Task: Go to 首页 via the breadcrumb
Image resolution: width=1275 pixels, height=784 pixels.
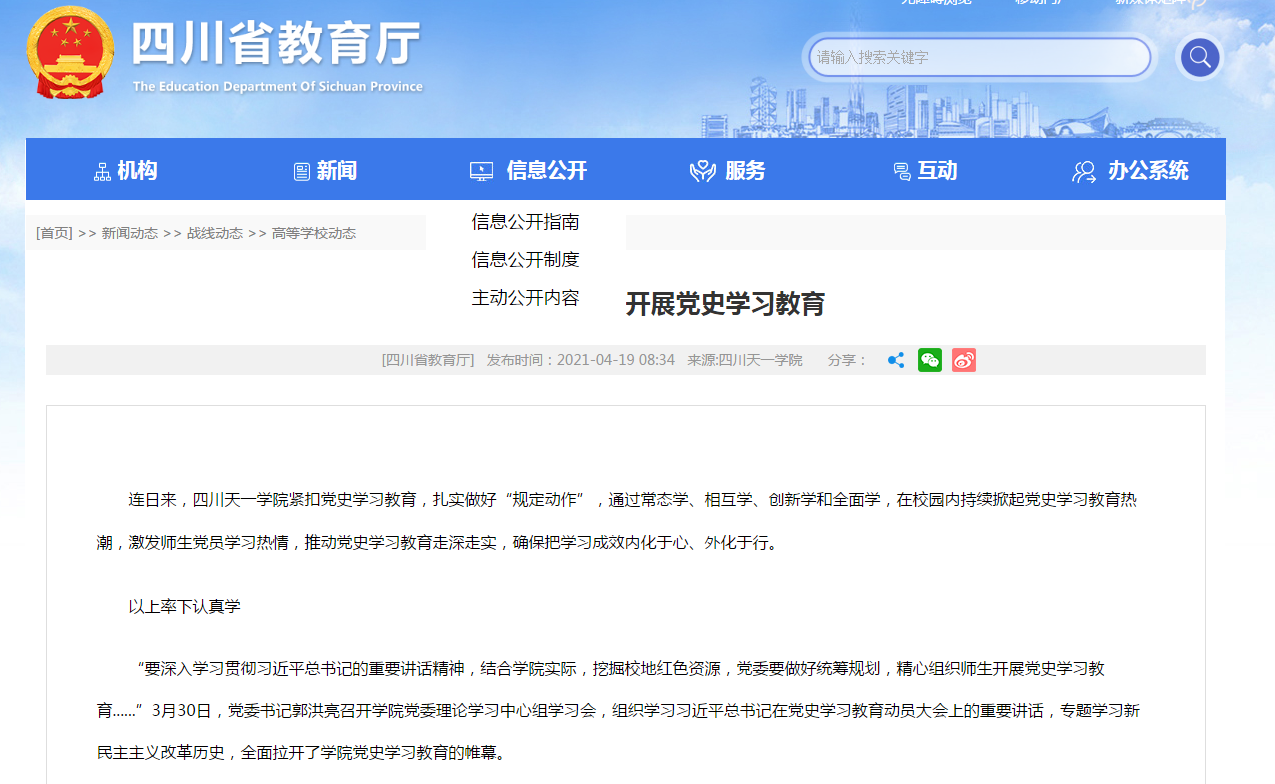Action: [54, 233]
